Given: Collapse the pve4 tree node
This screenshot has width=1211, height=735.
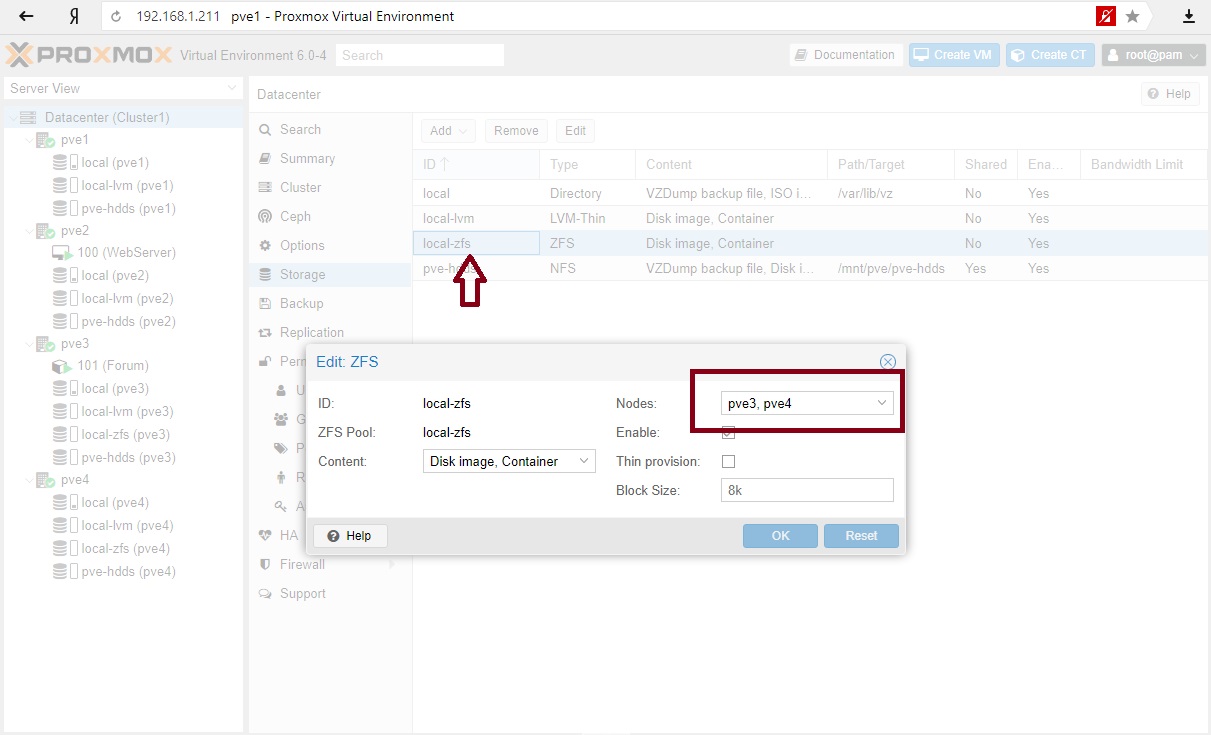Looking at the screenshot, I should pos(27,480).
